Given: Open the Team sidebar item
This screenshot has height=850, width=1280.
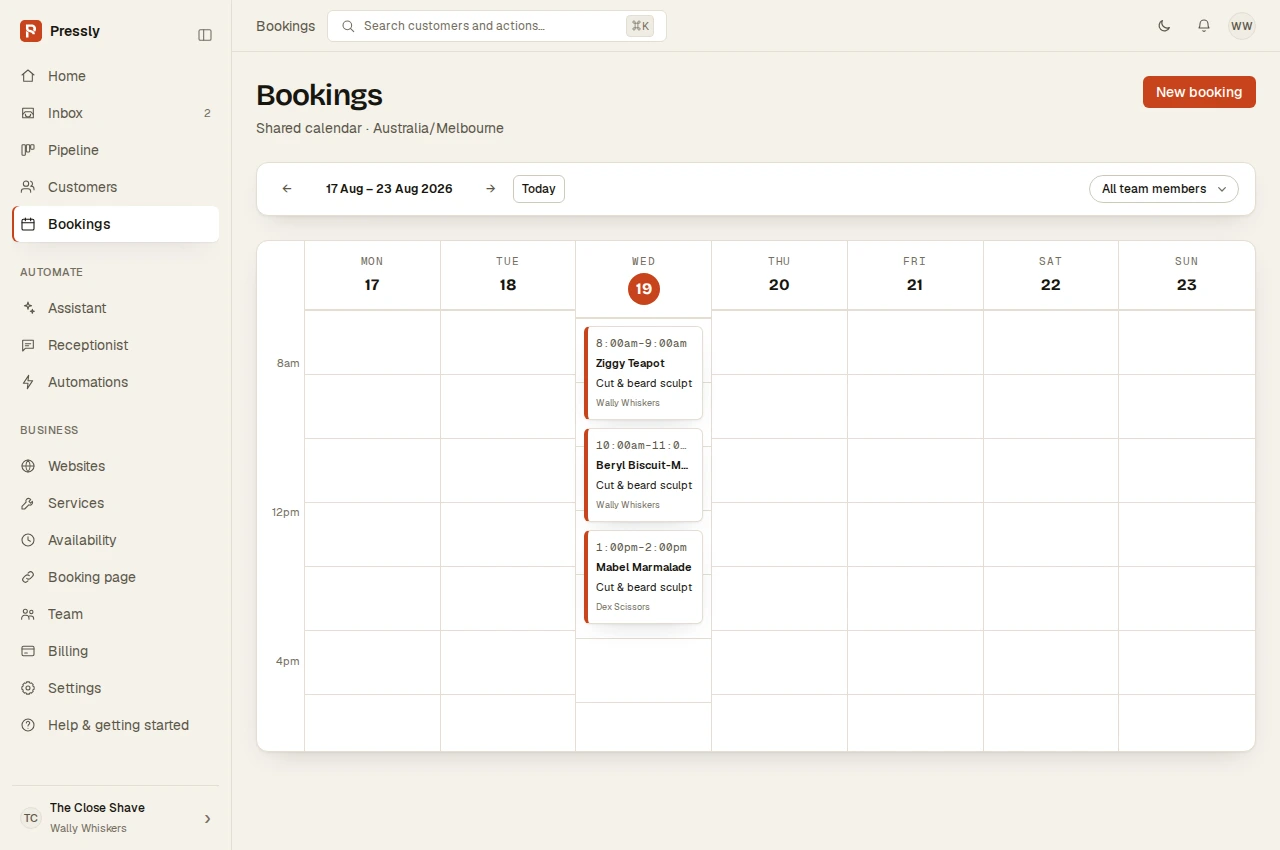Looking at the screenshot, I should [x=116, y=614].
